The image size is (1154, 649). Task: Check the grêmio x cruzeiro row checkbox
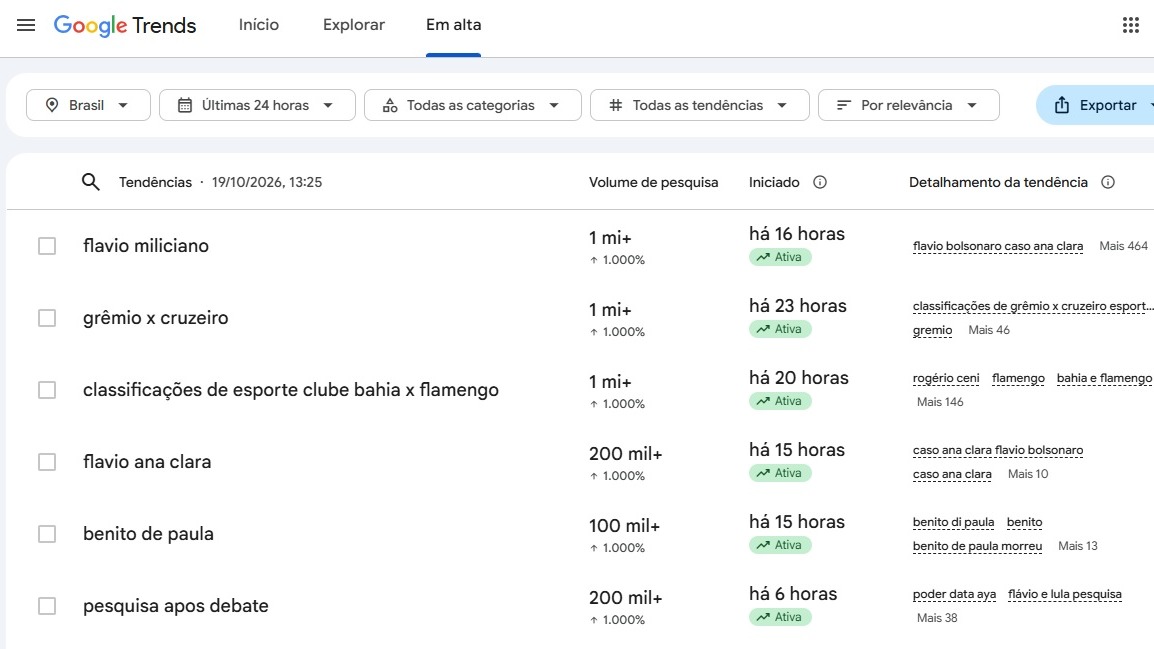point(47,318)
